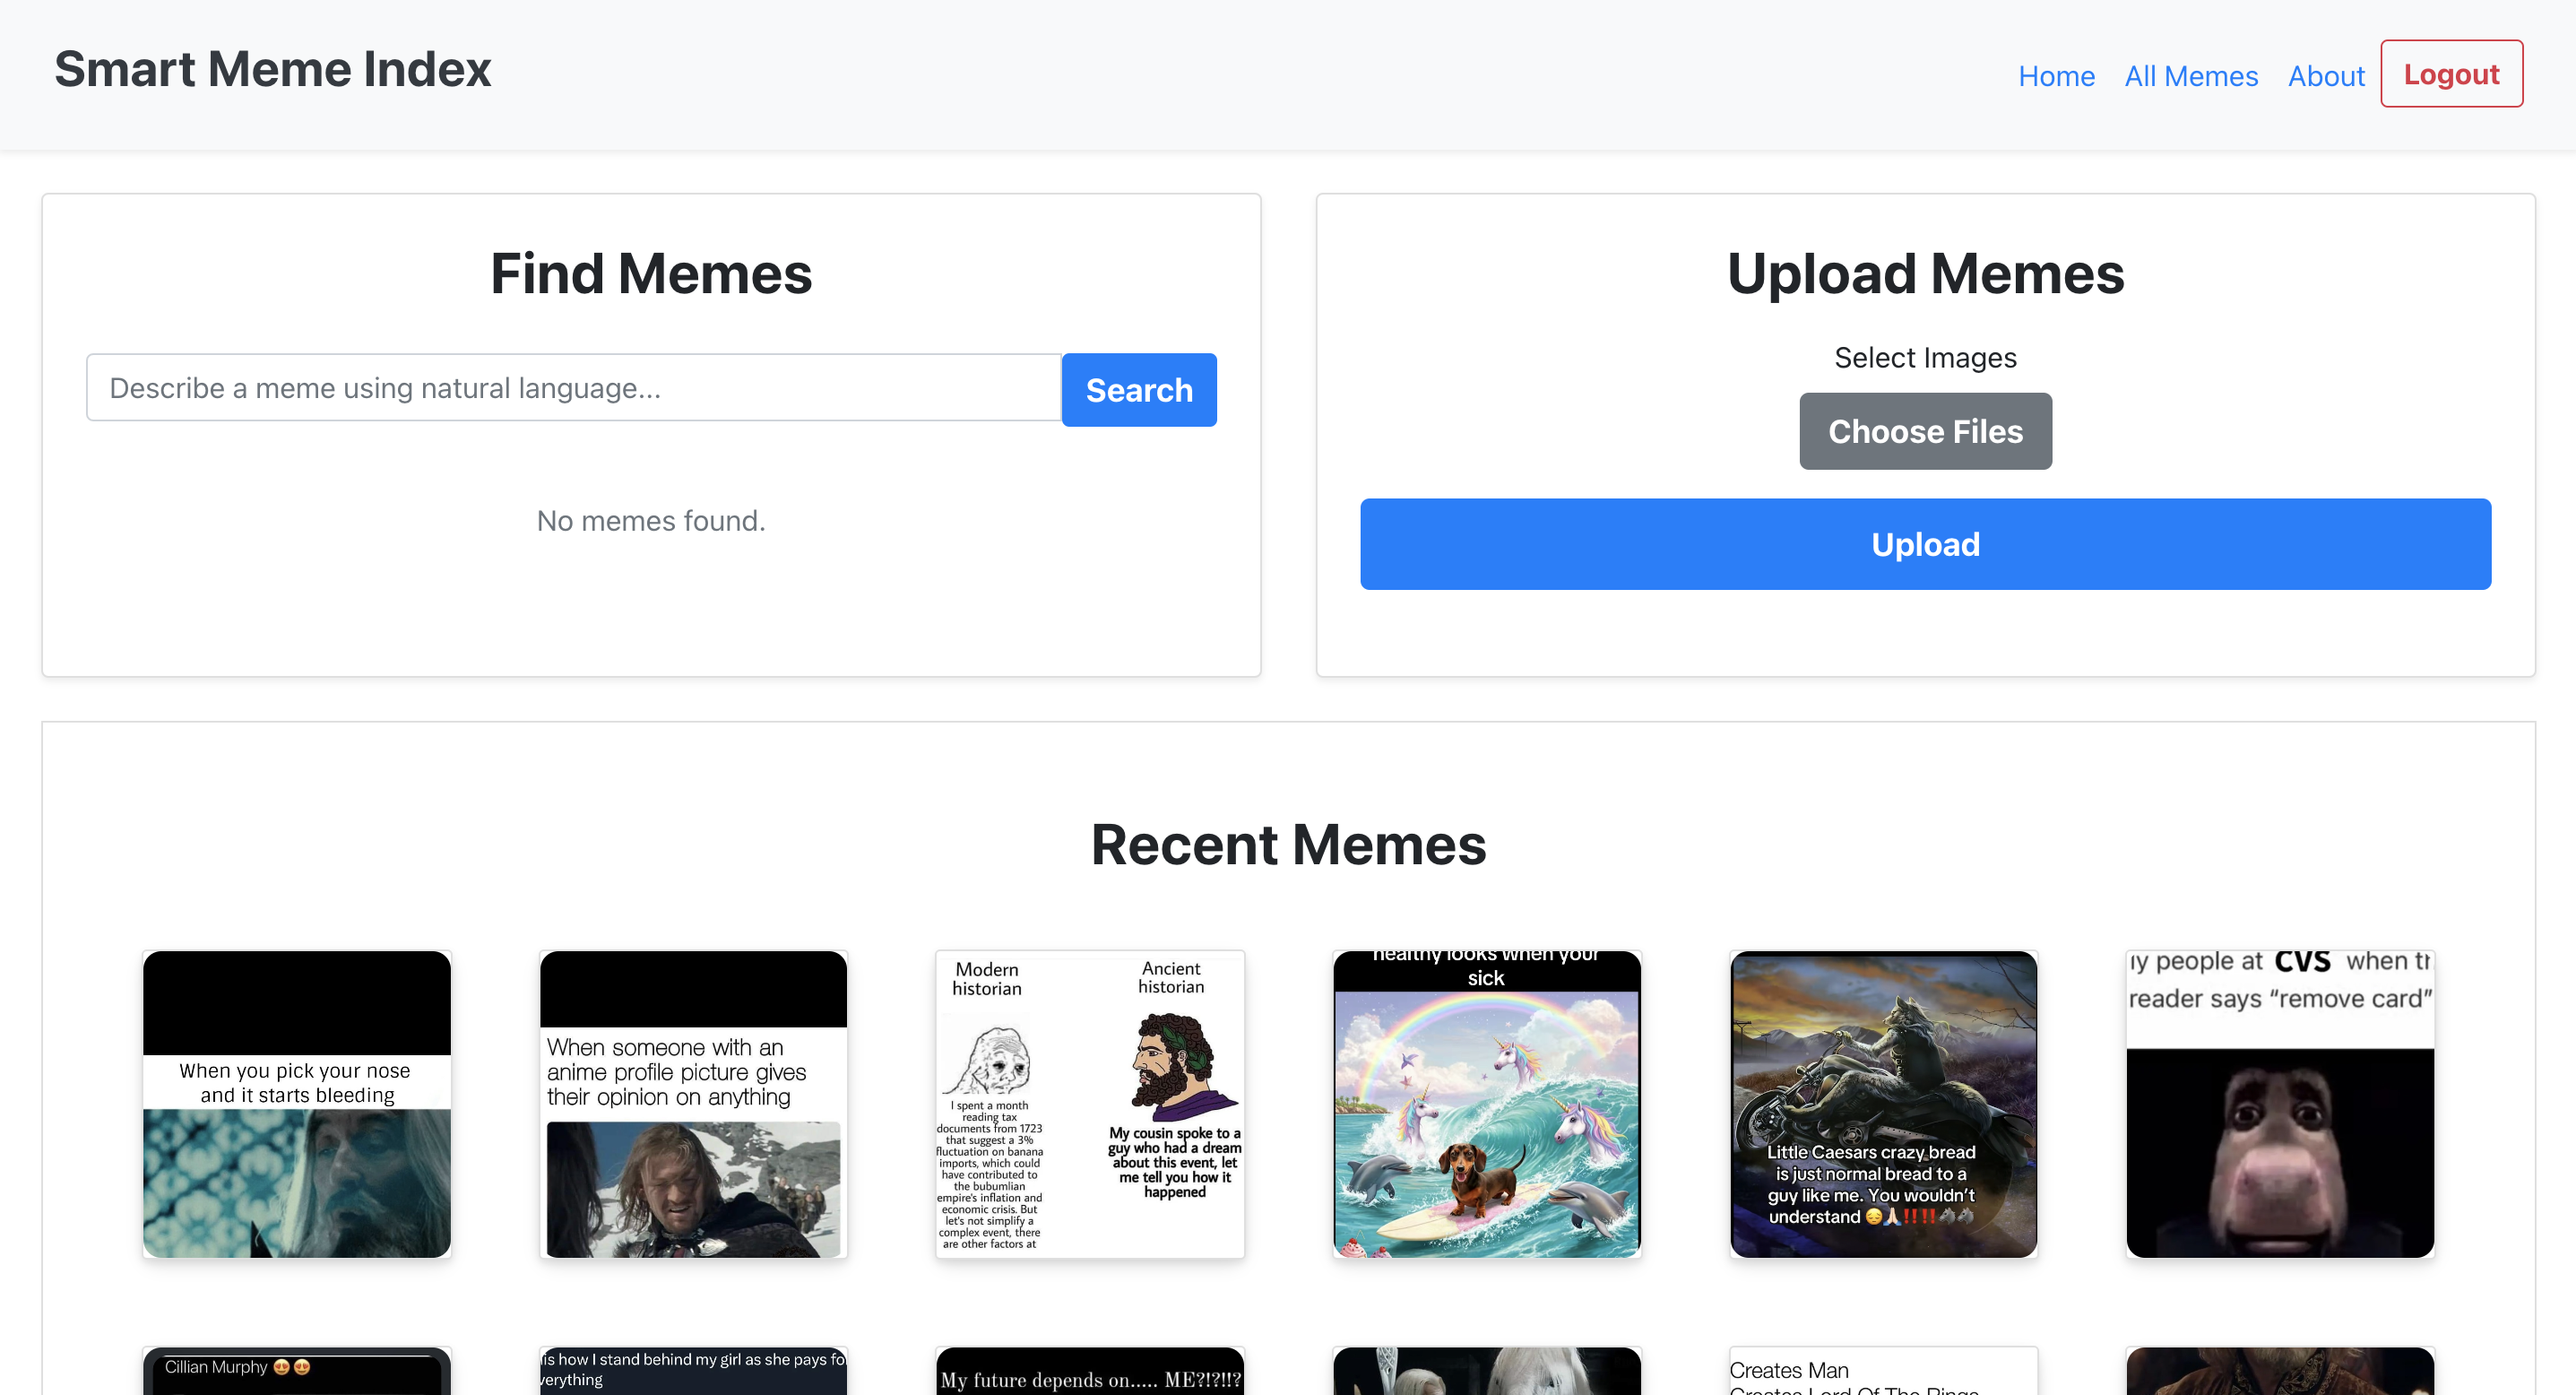The height and width of the screenshot is (1395, 2576).
Task: Click the Select Images label
Action: tap(1925, 358)
